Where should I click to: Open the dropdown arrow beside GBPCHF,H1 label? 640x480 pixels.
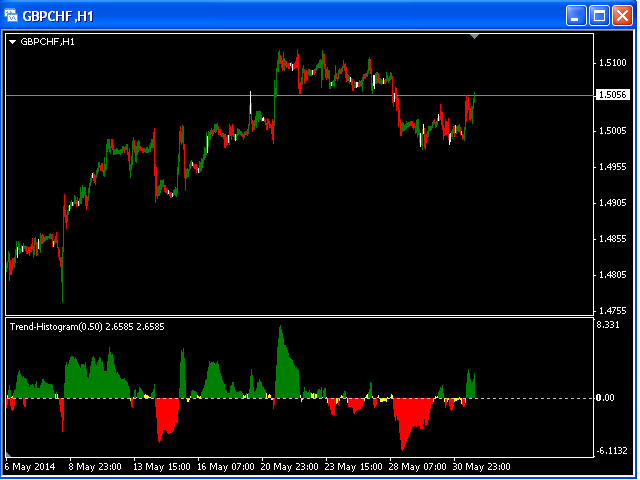click(x=12, y=42)
